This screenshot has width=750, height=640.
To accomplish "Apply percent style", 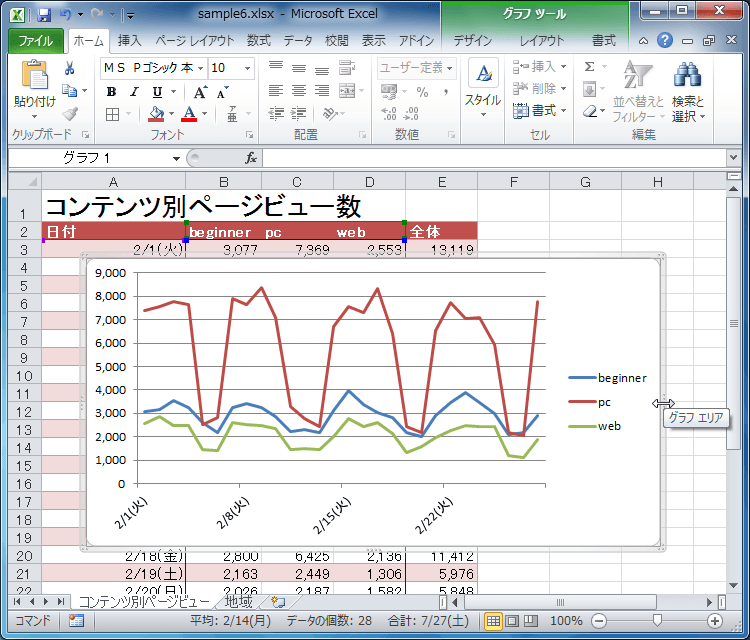I will (x=422, y=91).
